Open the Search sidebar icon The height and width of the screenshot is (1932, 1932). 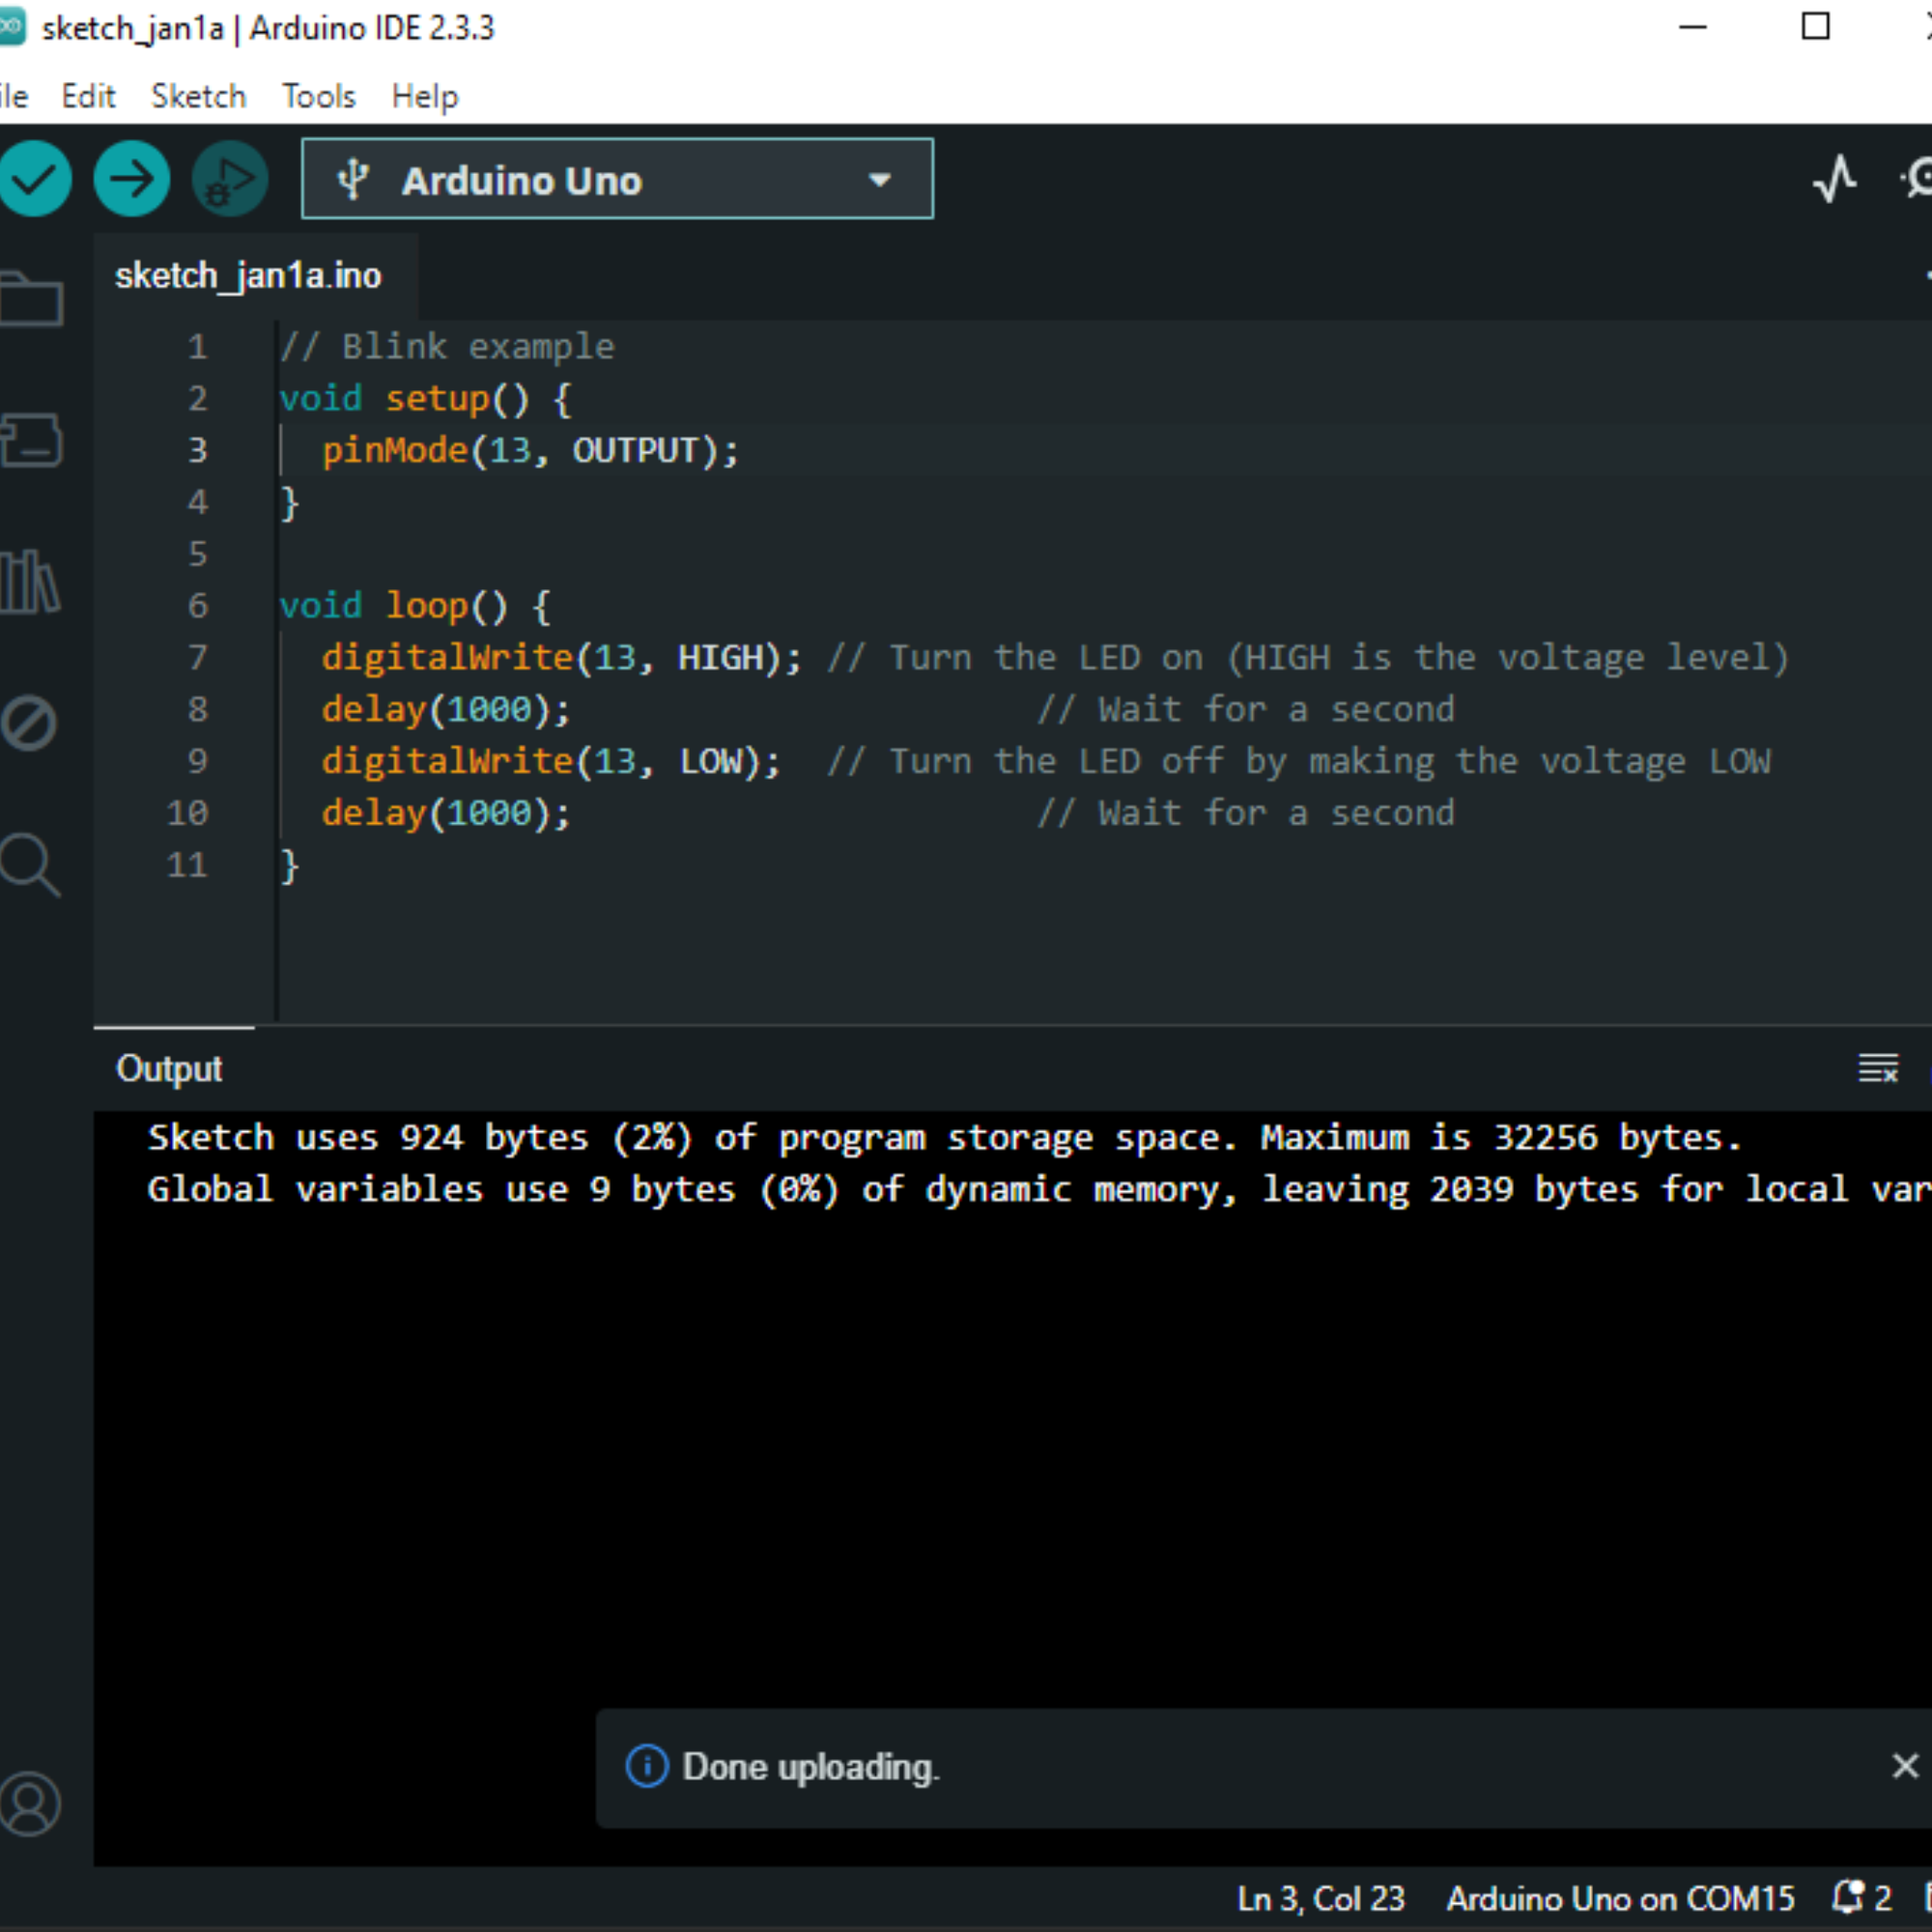click(x=30, y=865)
